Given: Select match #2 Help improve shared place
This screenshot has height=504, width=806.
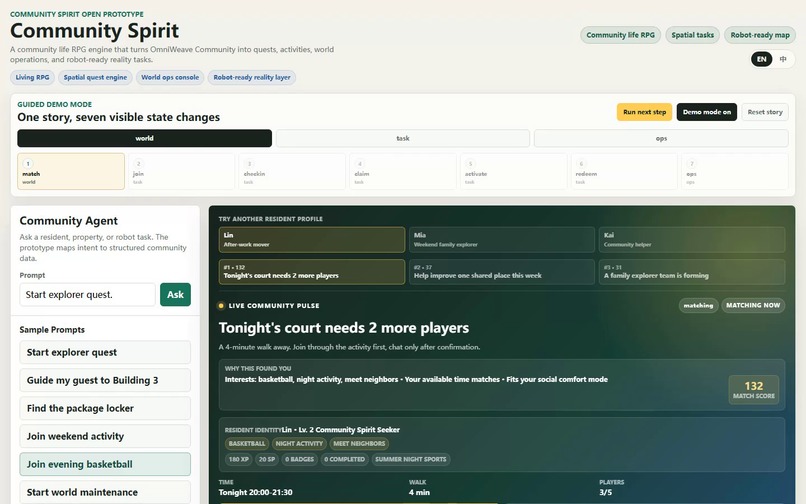Looking at the screenshot, I should [x=502, y=272].
